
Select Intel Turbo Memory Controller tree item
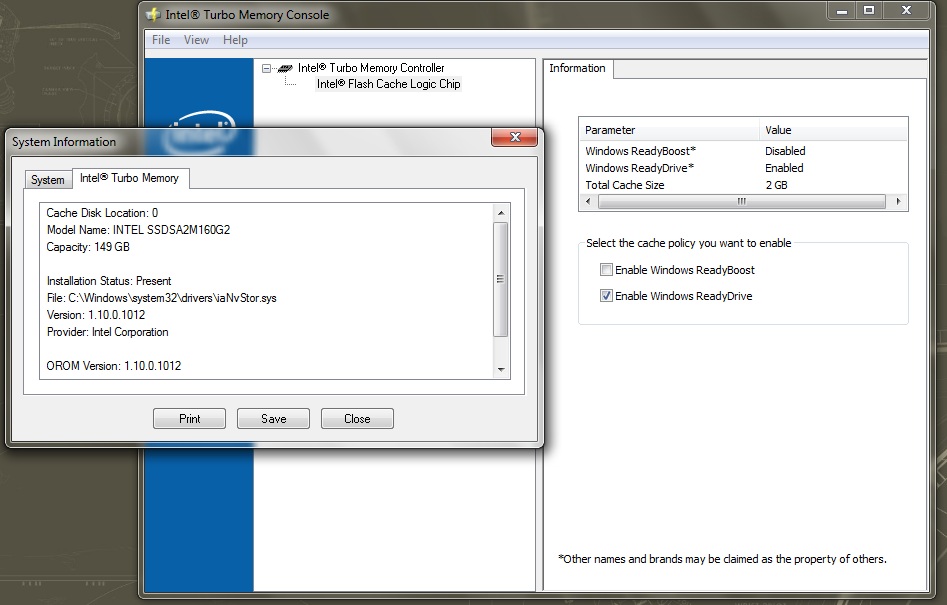(371, 68)
